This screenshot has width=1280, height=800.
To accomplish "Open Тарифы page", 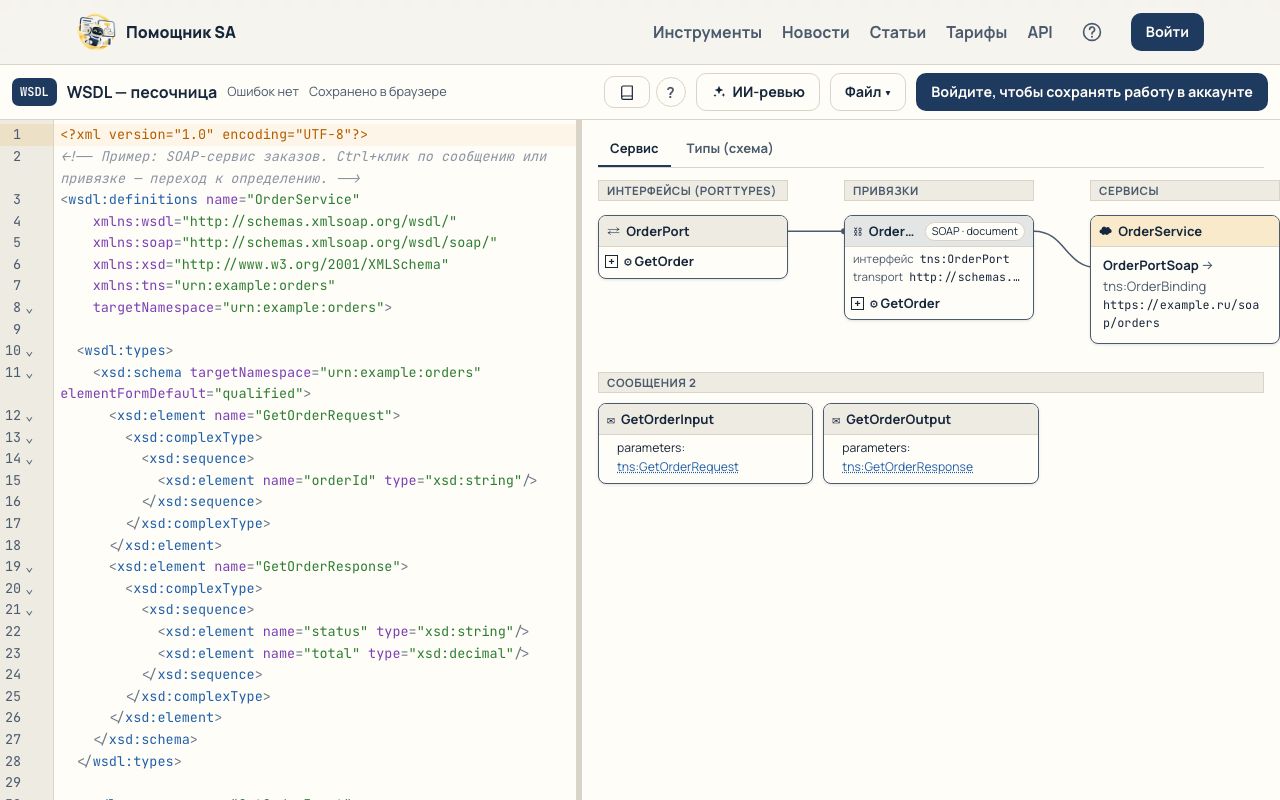I will tap(976, 32).
